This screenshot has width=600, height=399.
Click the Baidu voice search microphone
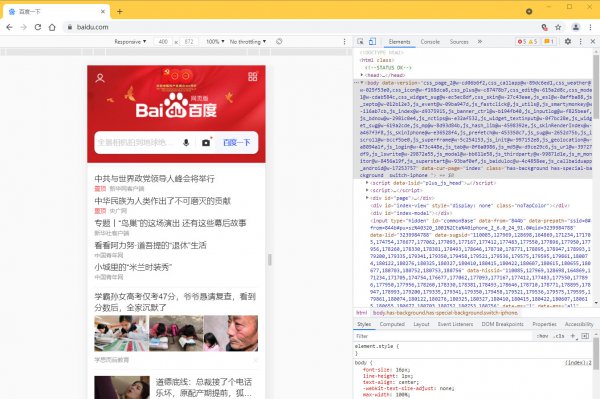[186, 143]
